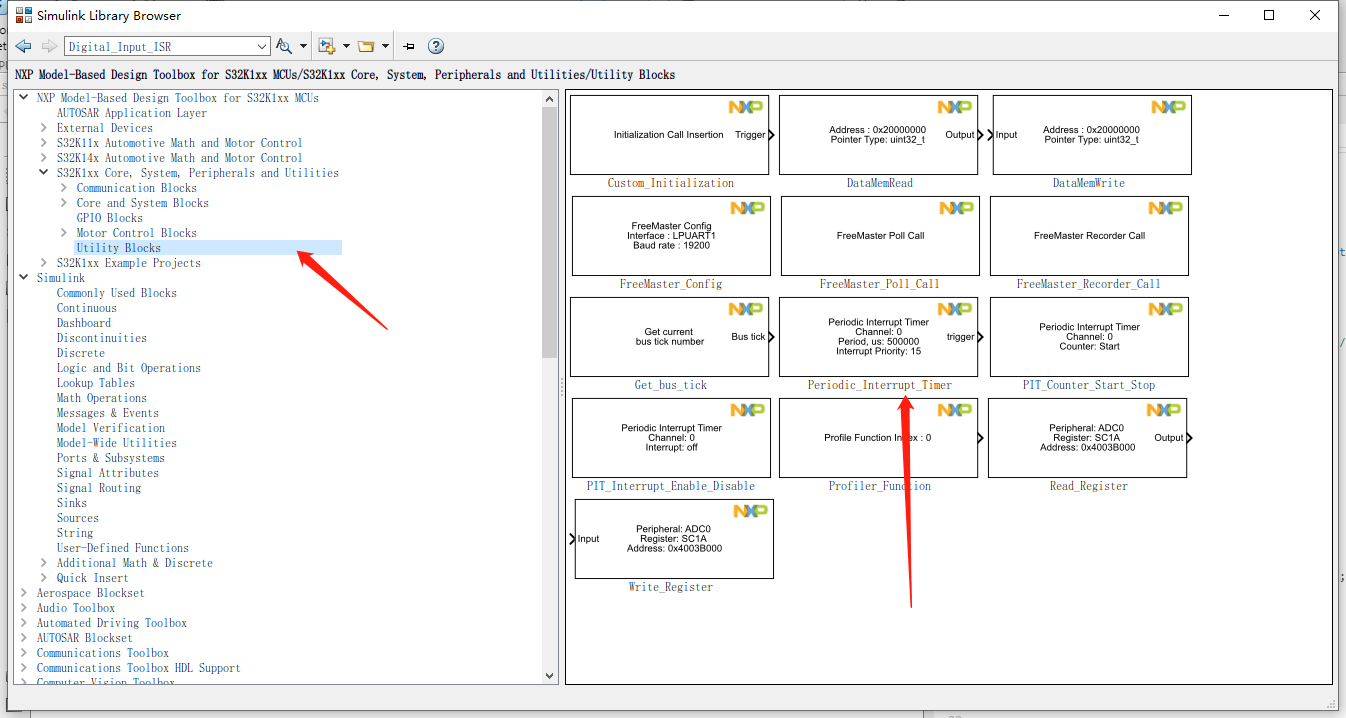Select DataMemWrite block
Image resolution: width=1346 pixels, height=718 pixels.
(1091, 135)
